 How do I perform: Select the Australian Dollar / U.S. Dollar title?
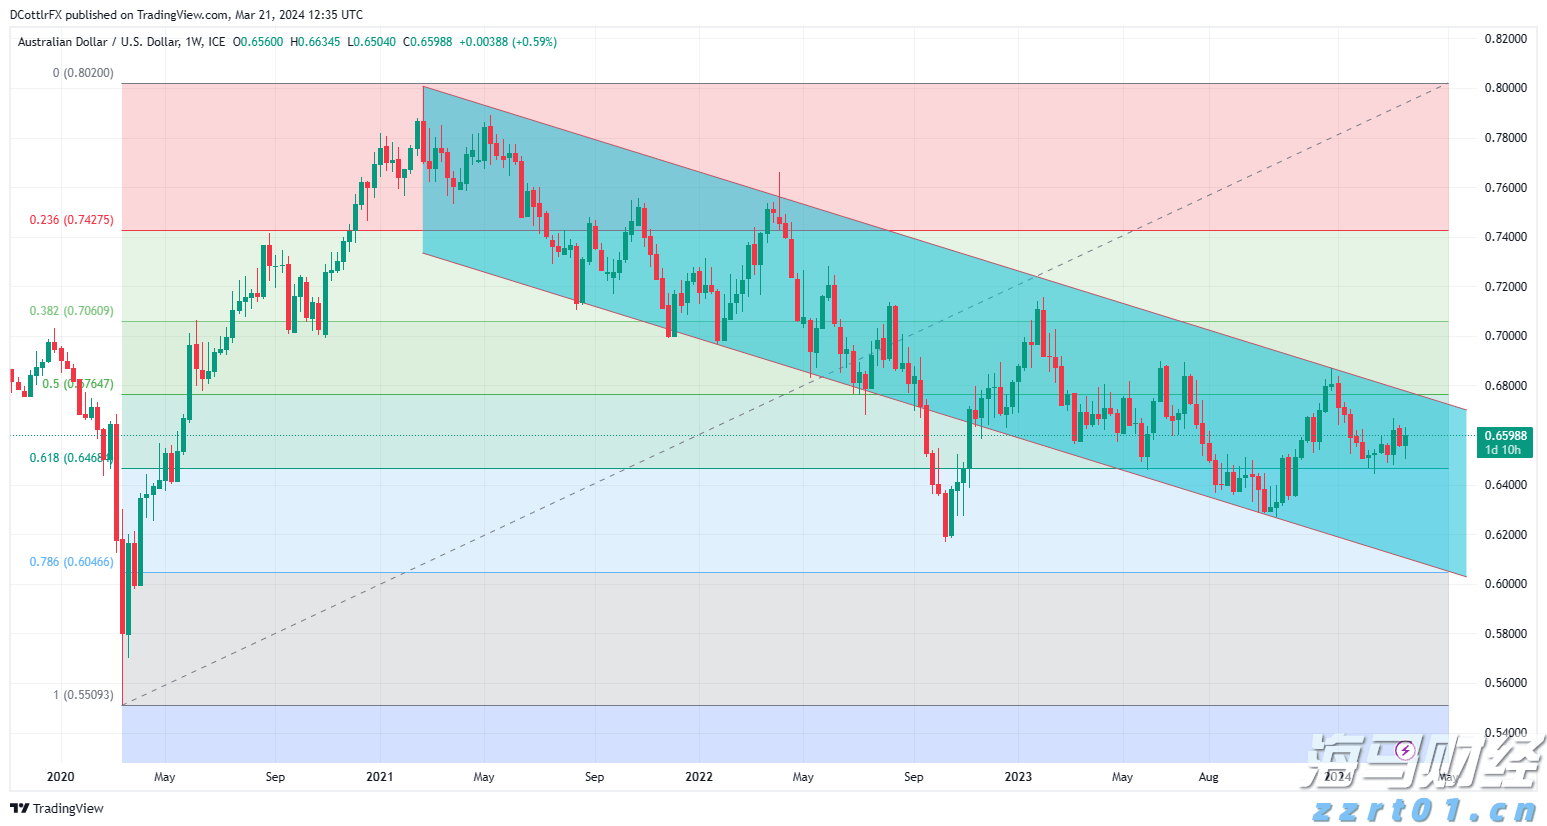point(98,42)
